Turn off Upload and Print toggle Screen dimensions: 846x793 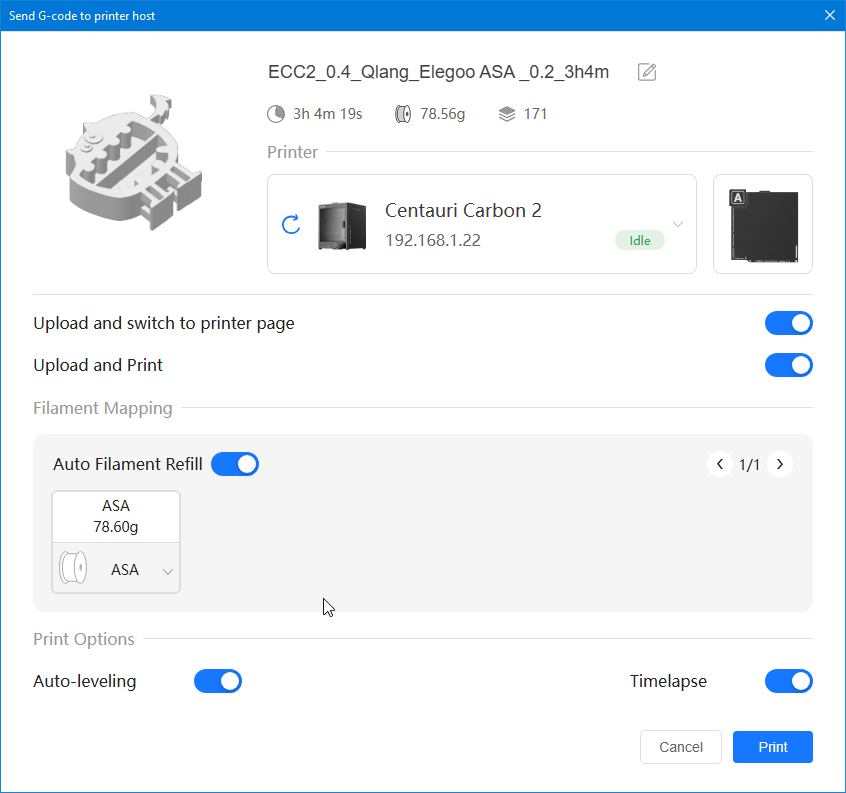pyautogui.click(x=788, y=365)
